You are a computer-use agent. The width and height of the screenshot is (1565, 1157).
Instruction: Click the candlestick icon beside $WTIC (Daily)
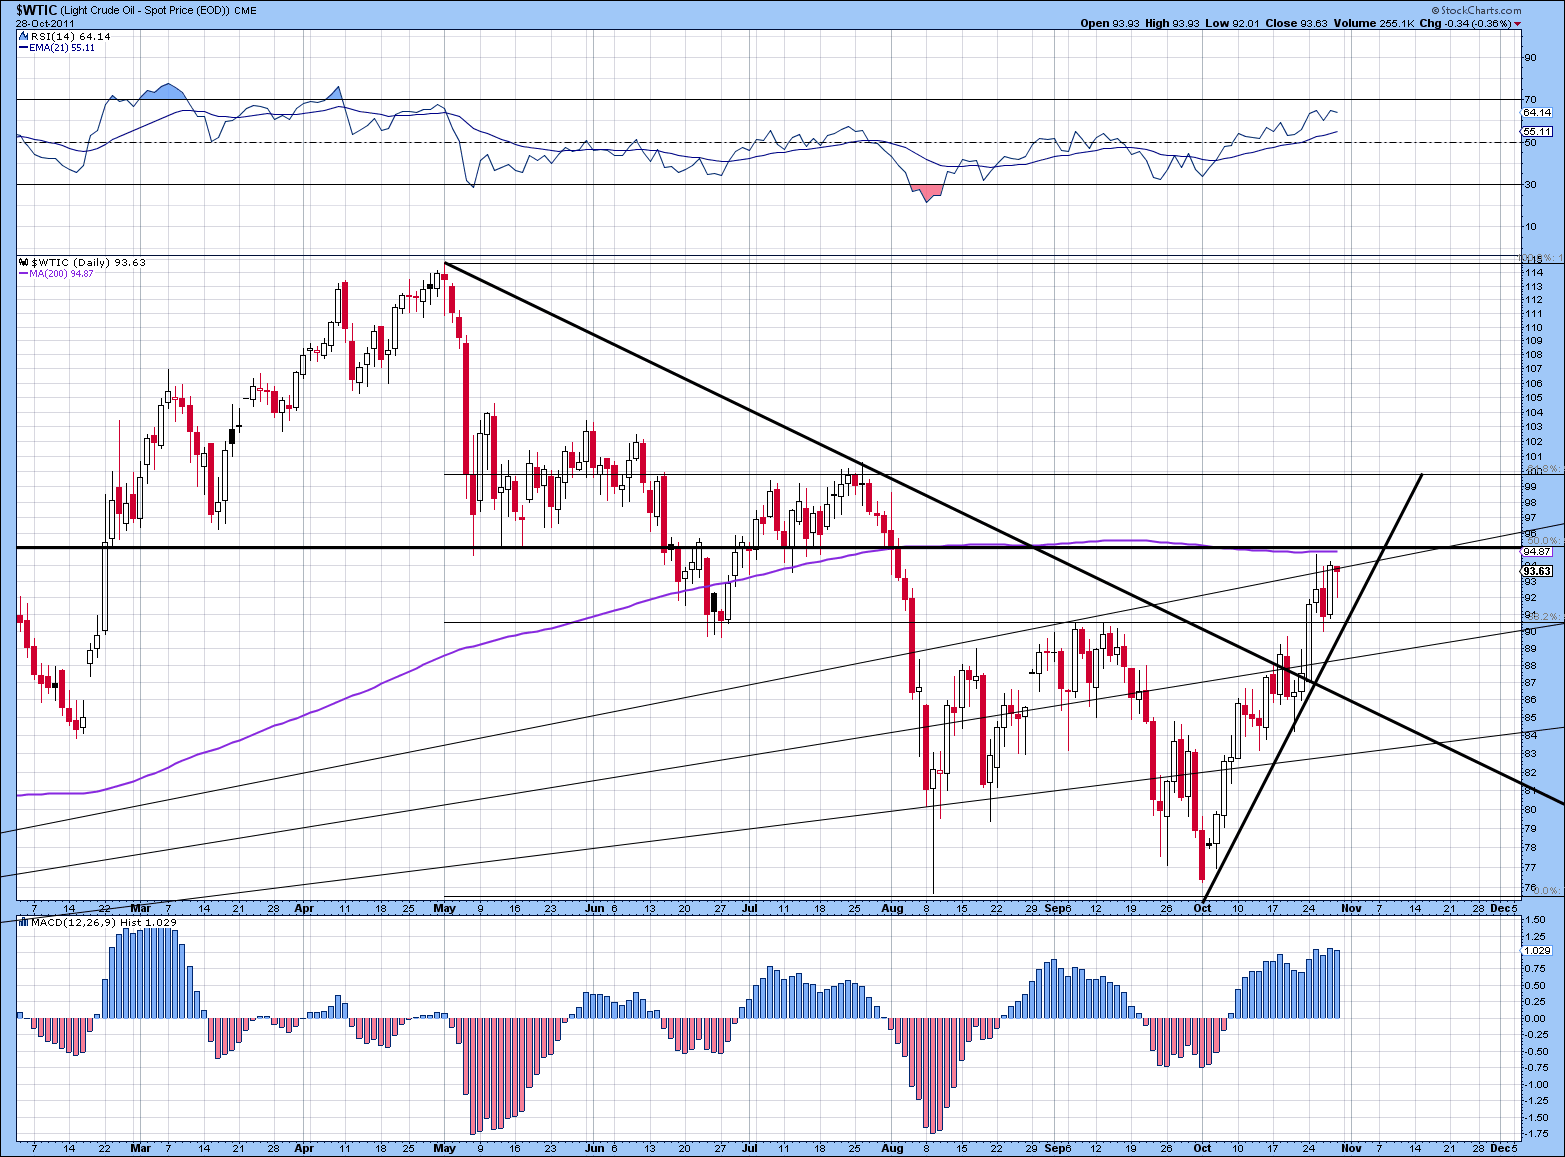24,262
